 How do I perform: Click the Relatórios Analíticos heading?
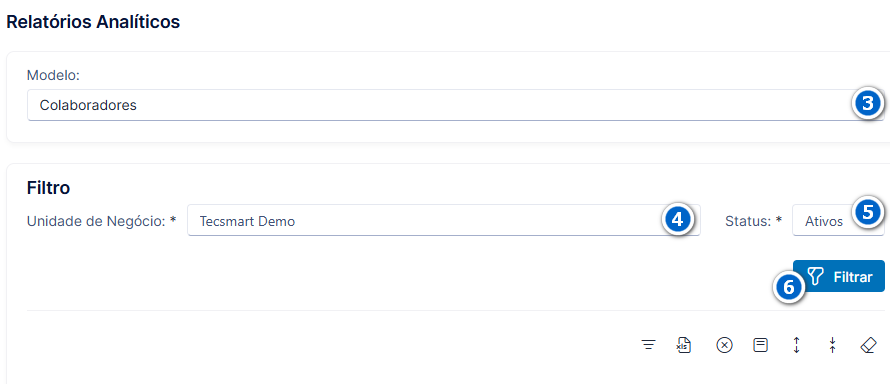(93, 22)
